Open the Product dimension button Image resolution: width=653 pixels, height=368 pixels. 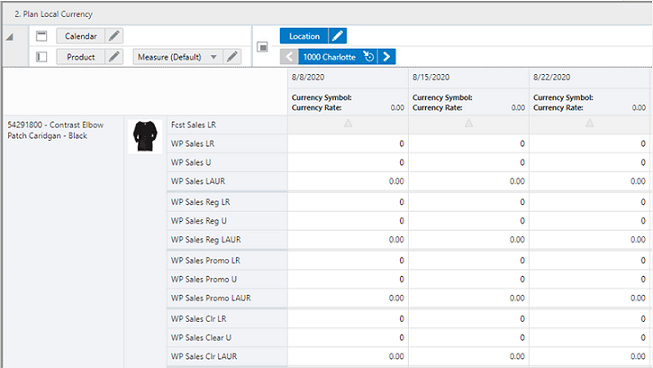[80, 57]
